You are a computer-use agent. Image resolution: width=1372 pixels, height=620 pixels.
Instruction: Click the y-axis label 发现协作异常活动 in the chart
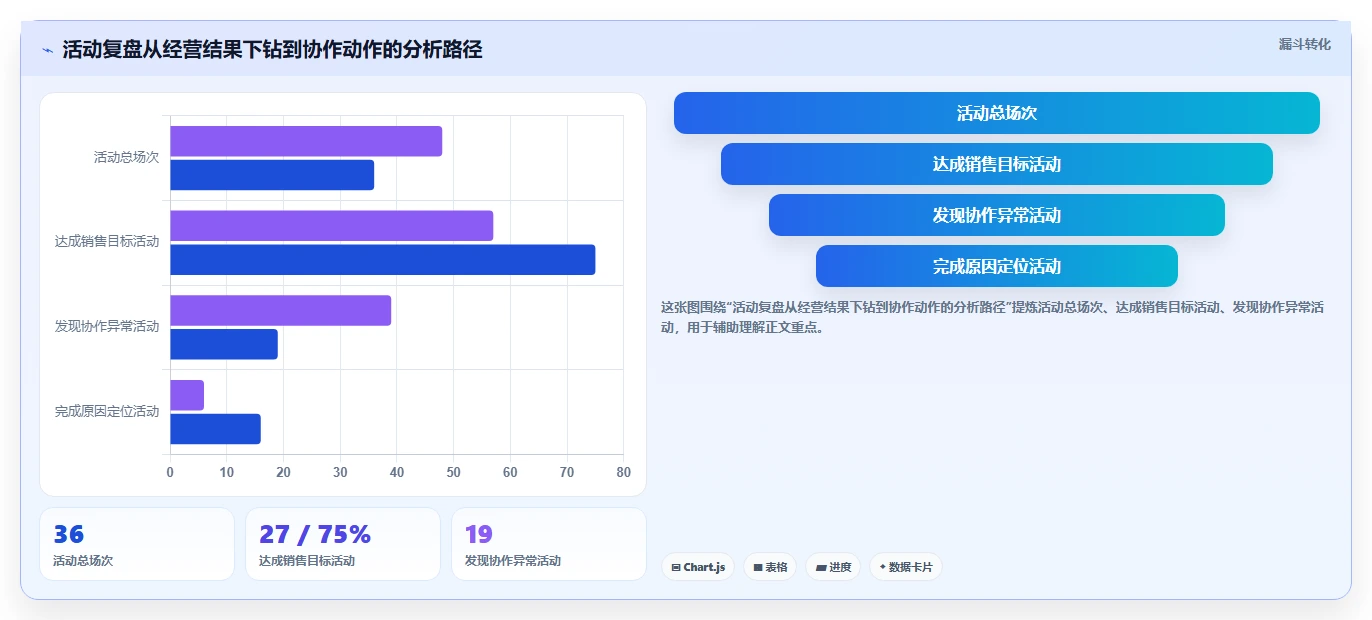(107, 327)
